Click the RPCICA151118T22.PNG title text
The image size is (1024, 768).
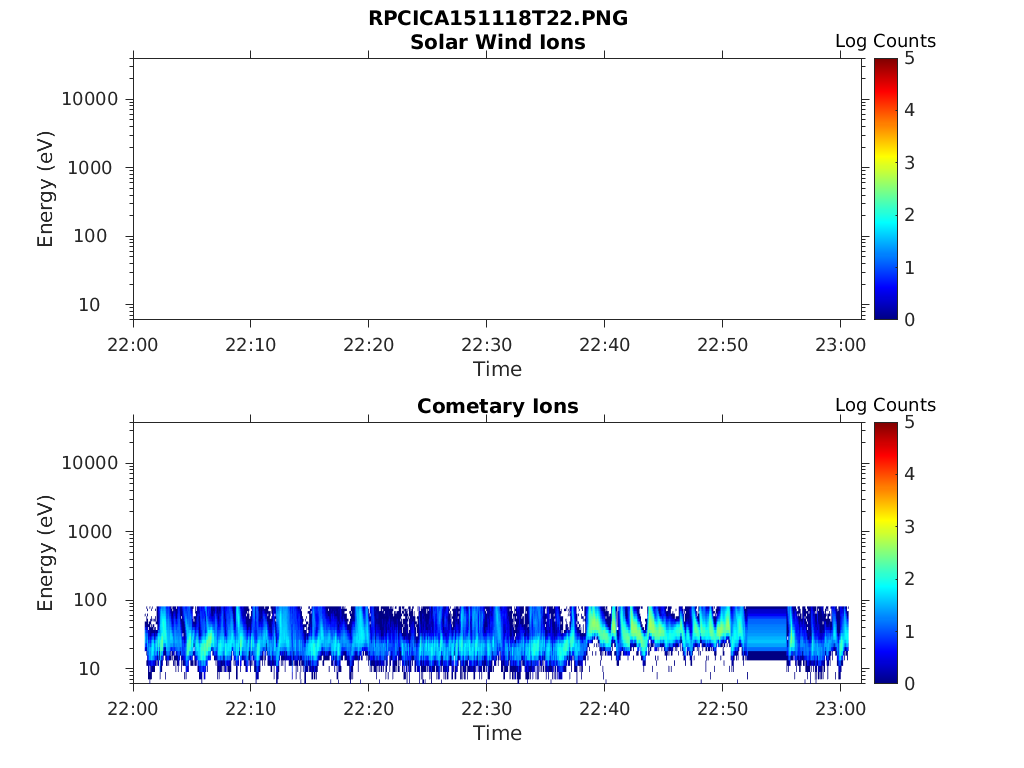click(x=498, y=18)
